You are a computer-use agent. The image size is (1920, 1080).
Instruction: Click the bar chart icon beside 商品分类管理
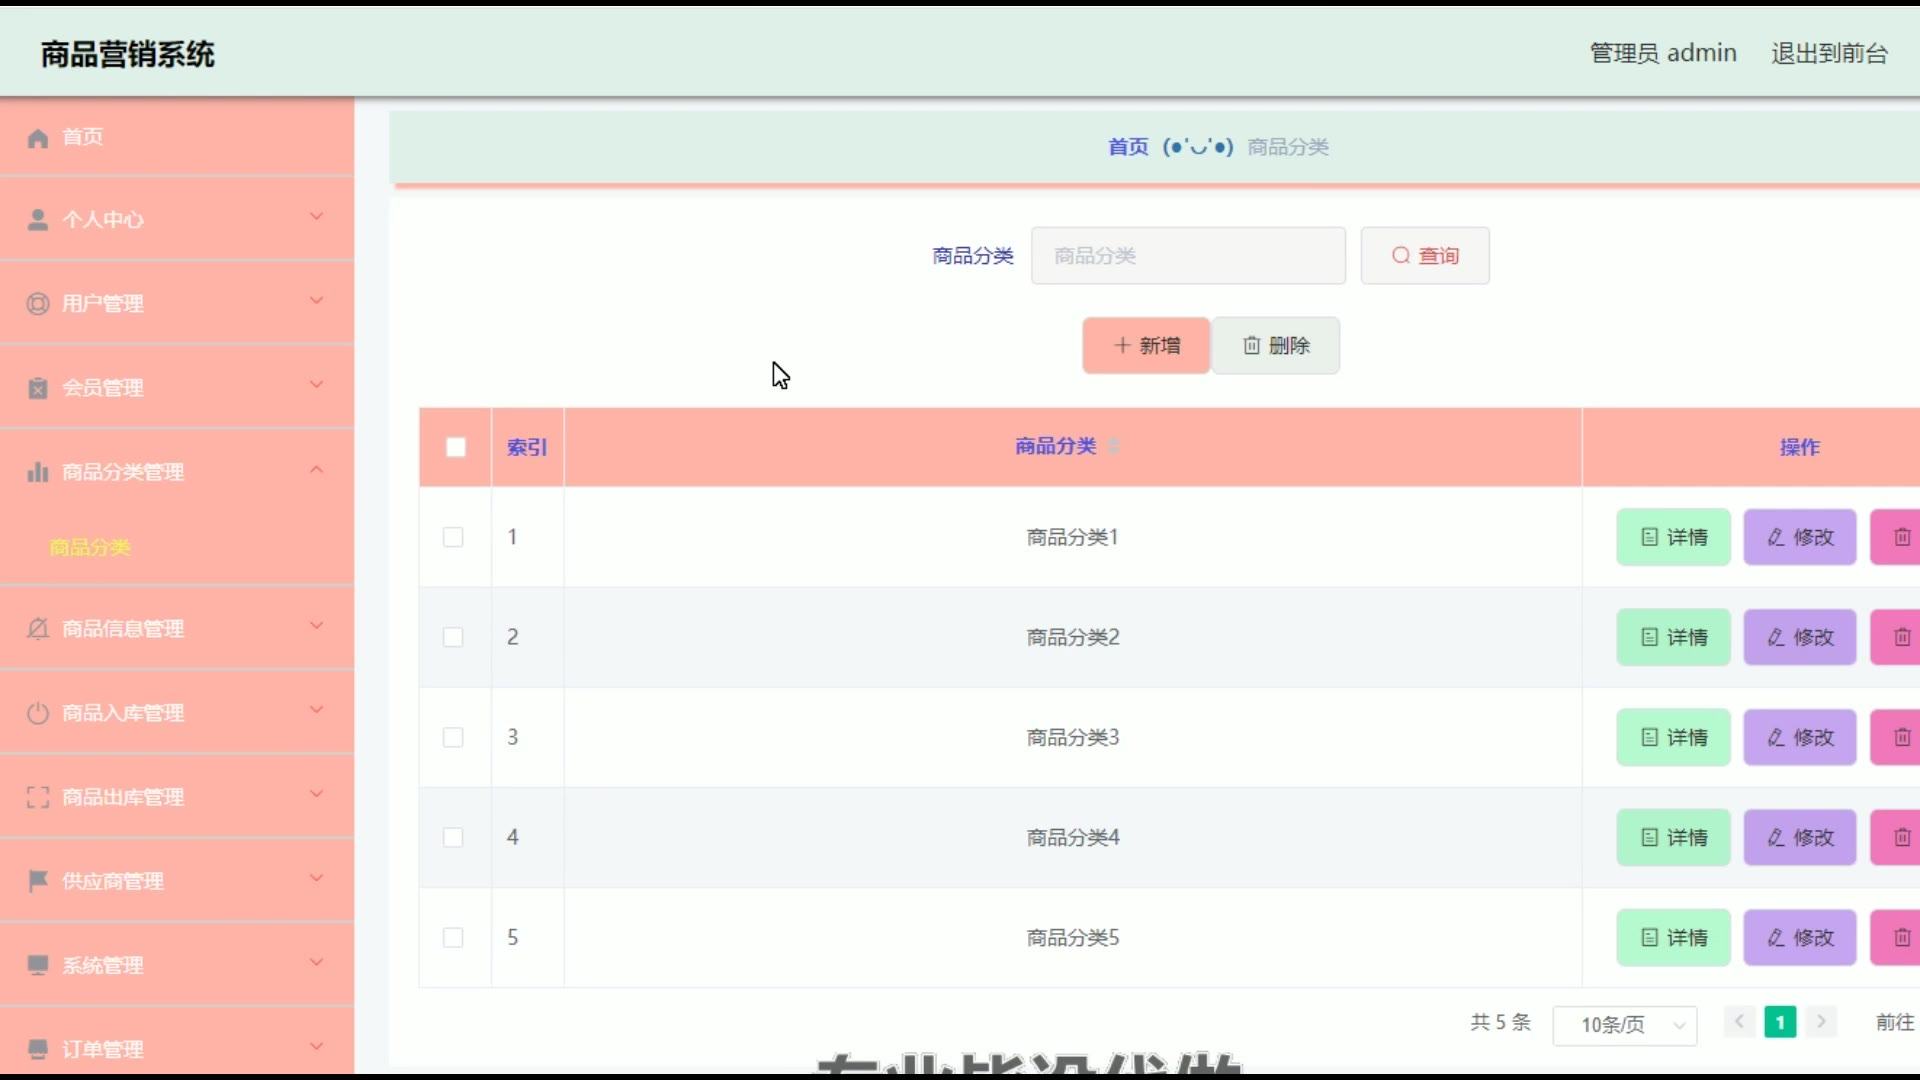[38, 472]
